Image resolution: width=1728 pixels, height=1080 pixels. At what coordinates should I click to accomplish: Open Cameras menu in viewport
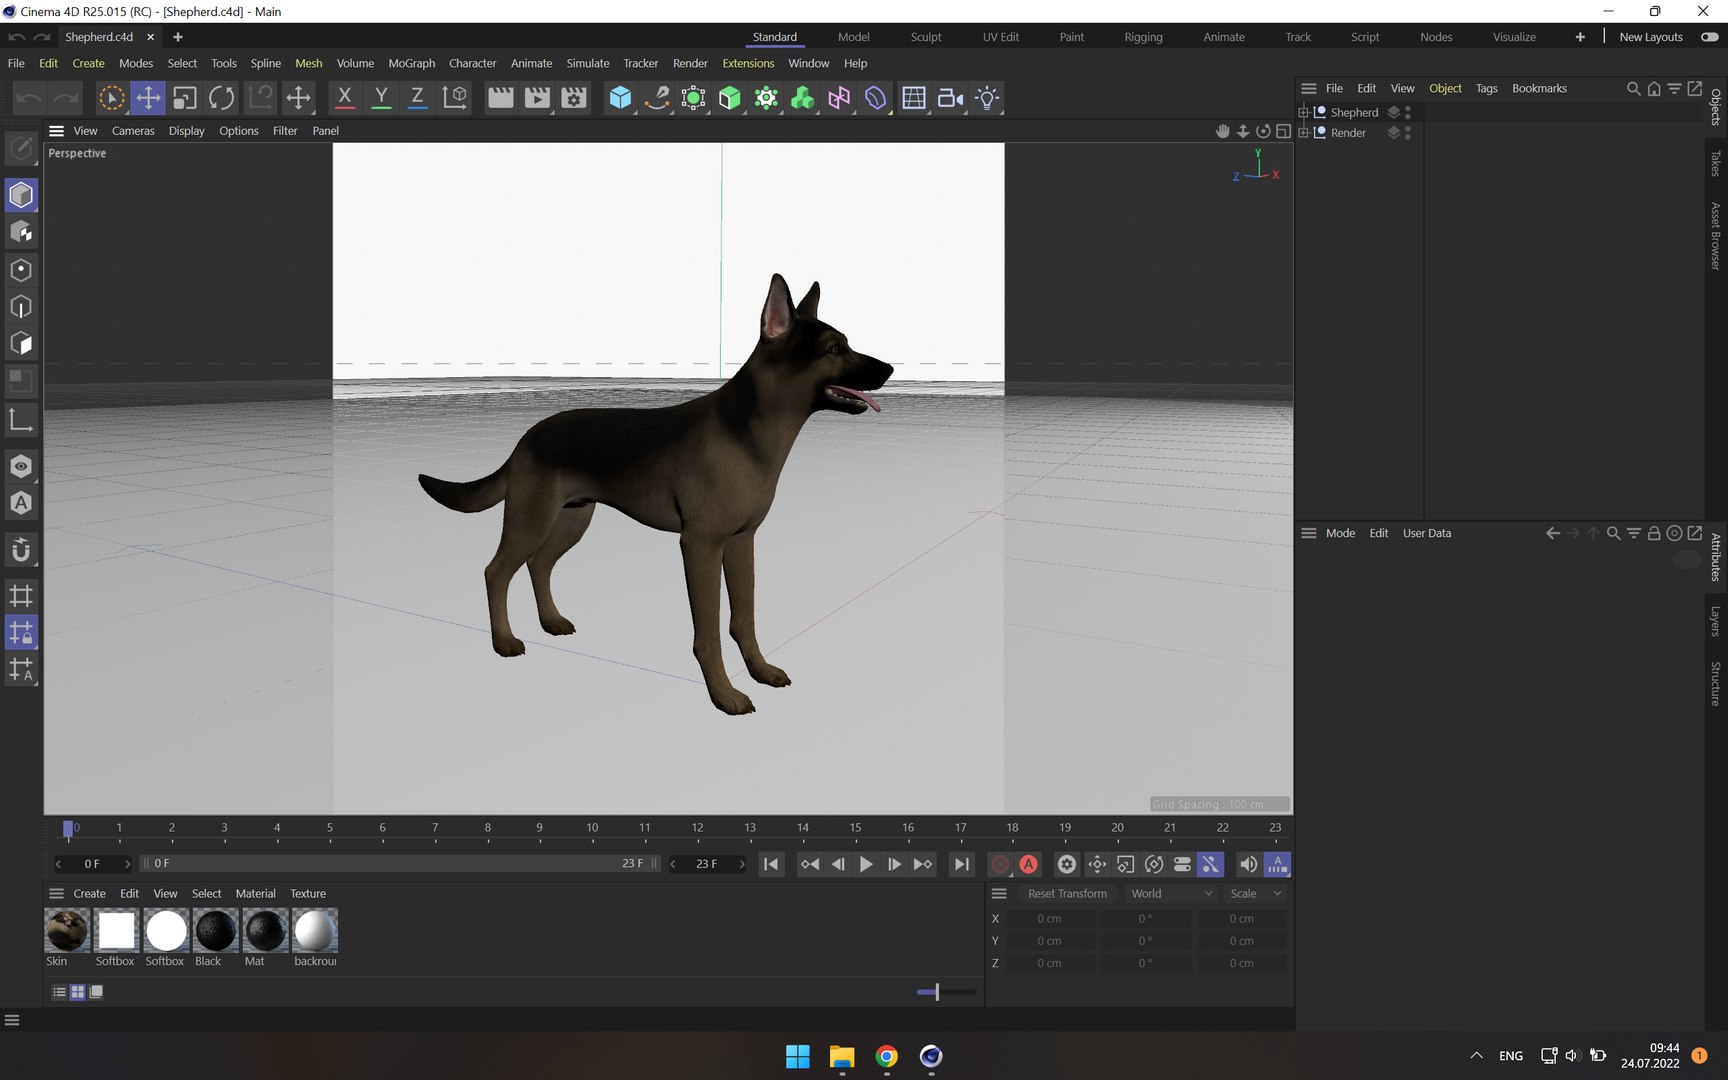point(133,131)
